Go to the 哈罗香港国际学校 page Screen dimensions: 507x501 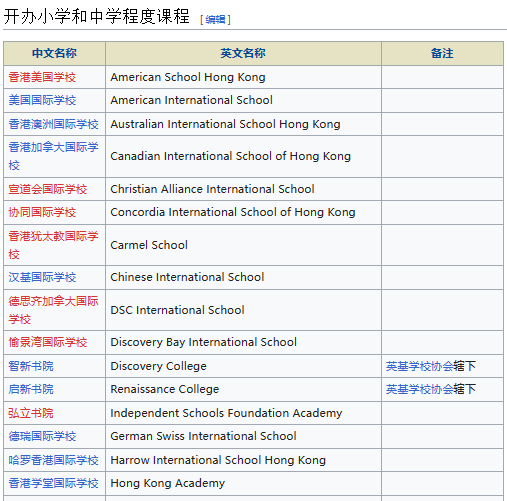click(53, 460)
